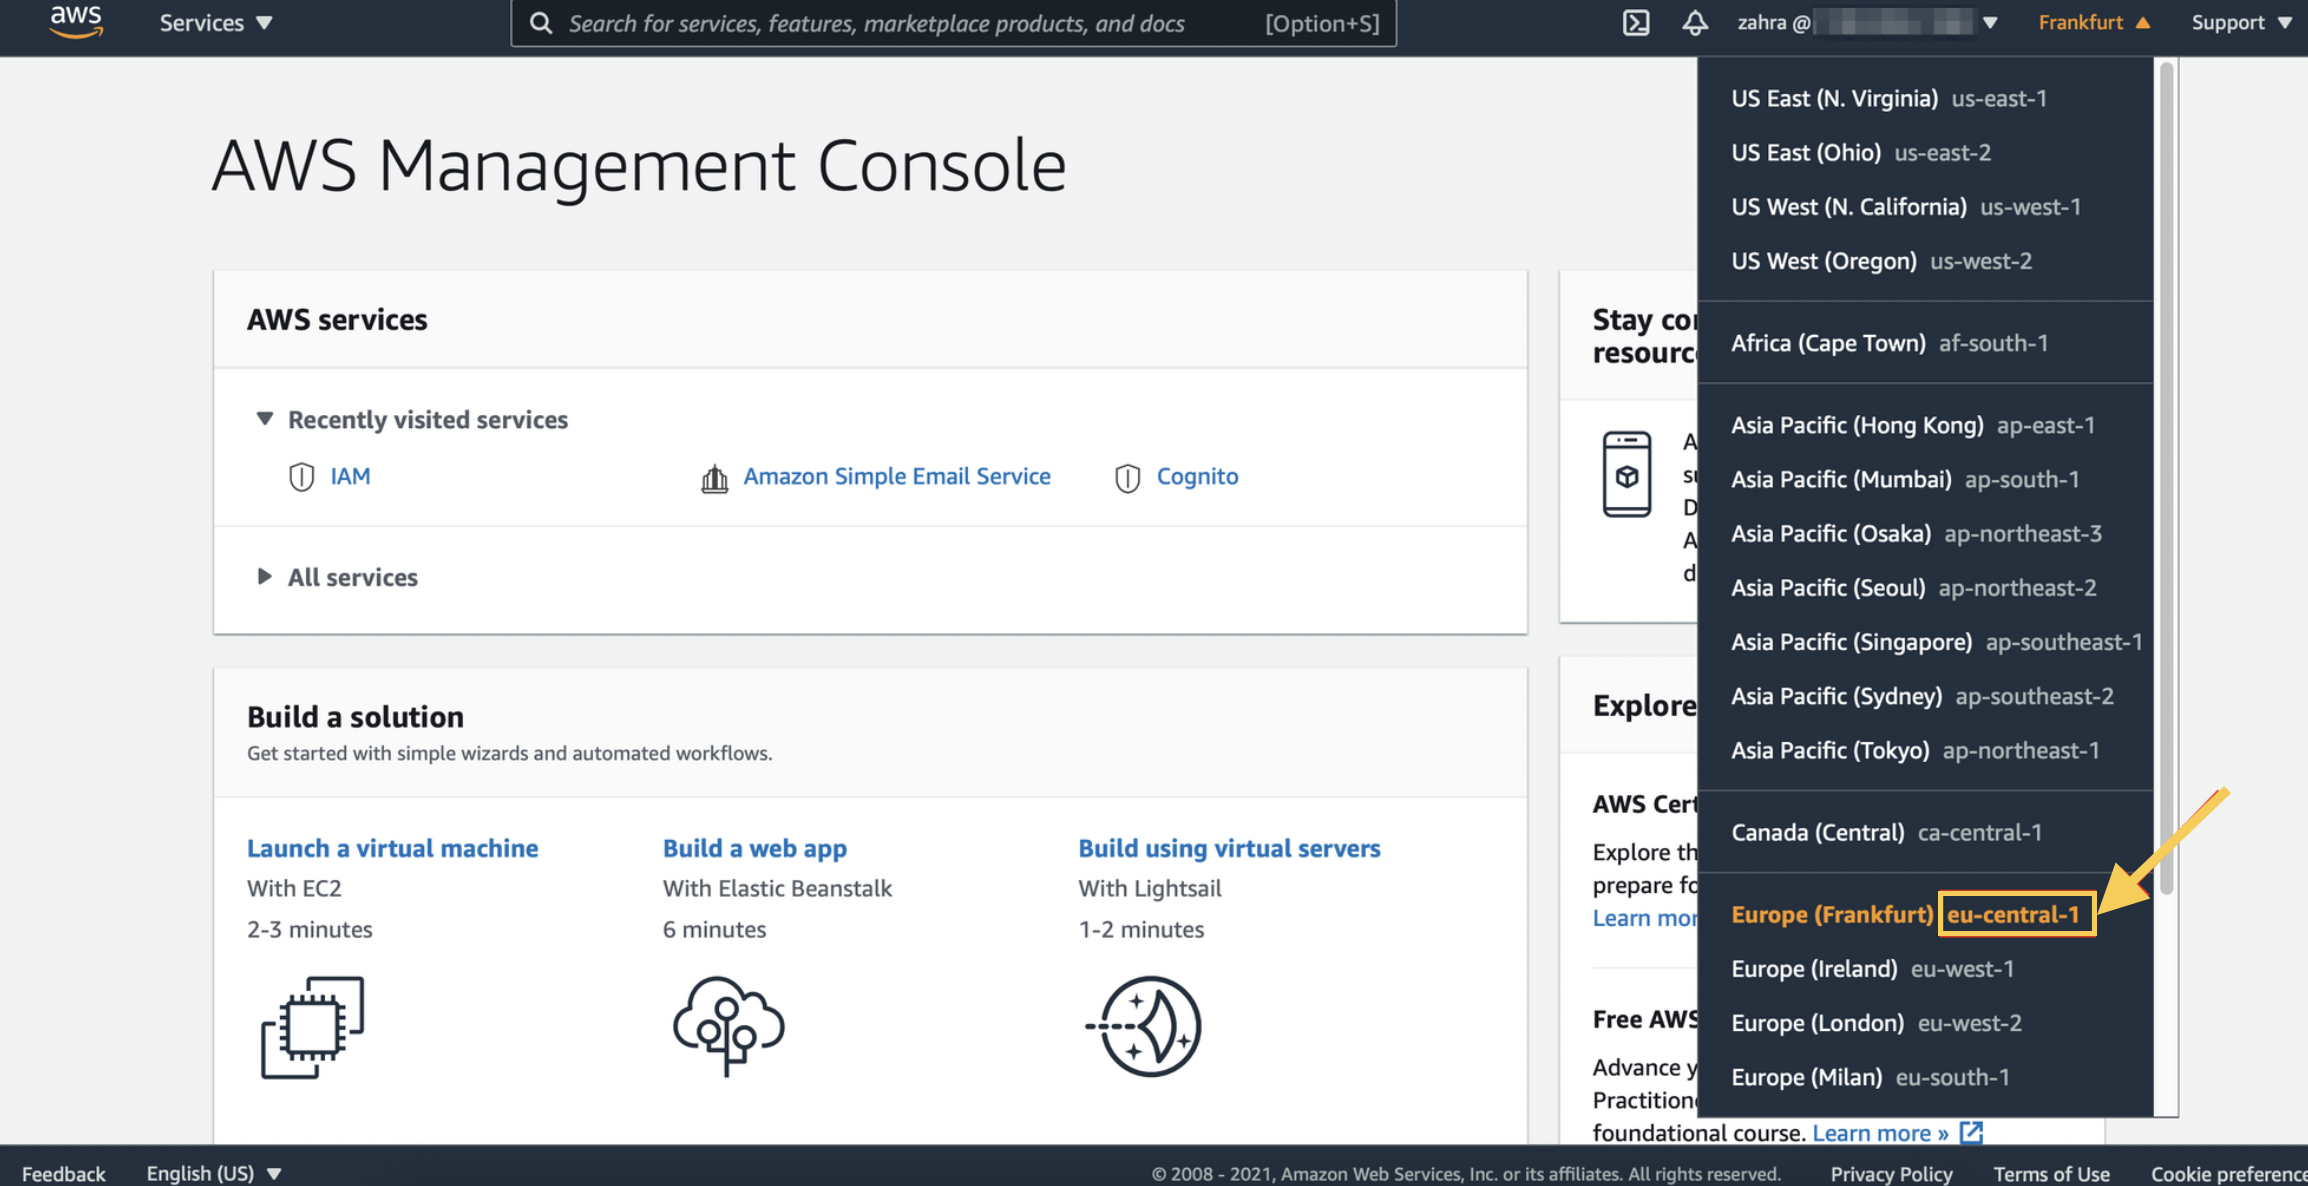Click the Lightsail compass icon
The width and height of the screenshot is (2308, 1186).
(1145, 1026)
